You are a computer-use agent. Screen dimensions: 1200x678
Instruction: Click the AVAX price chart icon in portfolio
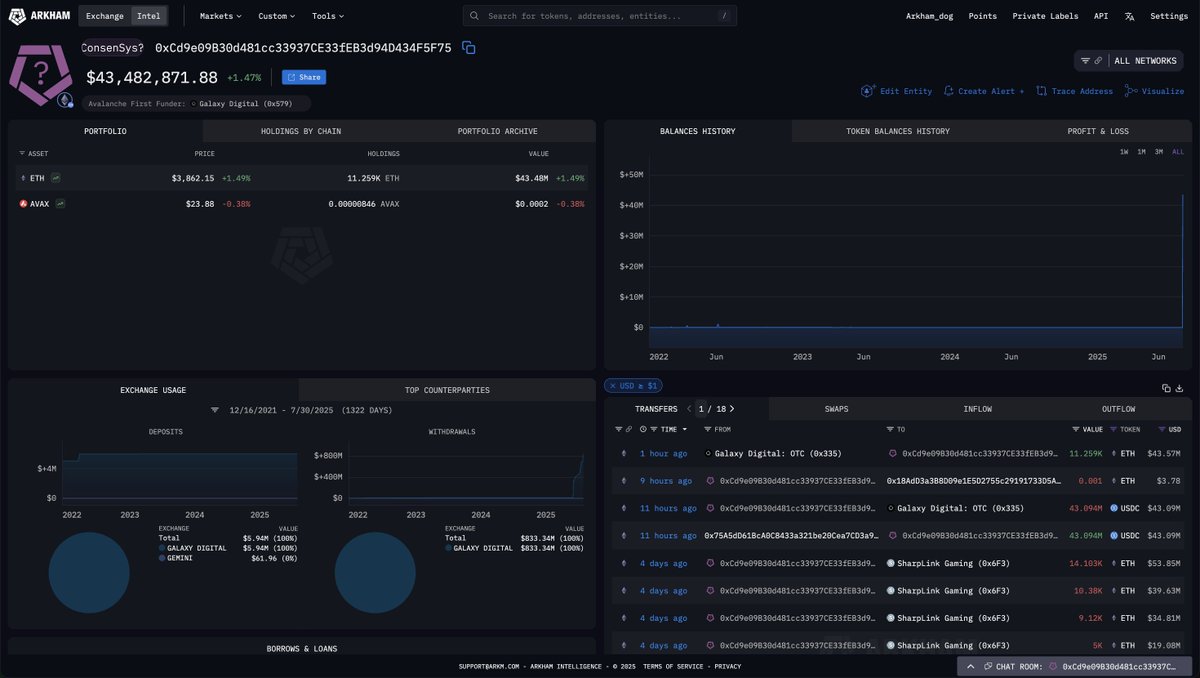point(61,204)
